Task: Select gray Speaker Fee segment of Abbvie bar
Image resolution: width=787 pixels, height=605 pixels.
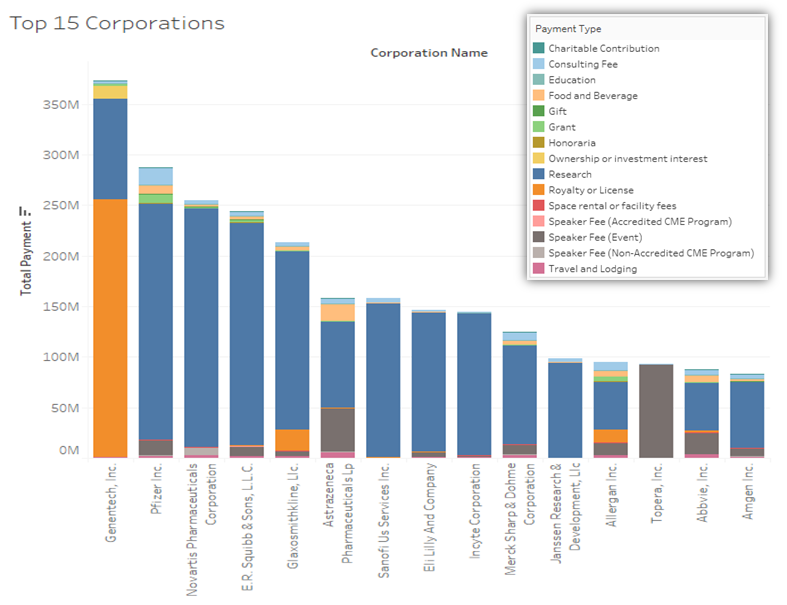Action: pyautogui.click(x=702, y=443)
